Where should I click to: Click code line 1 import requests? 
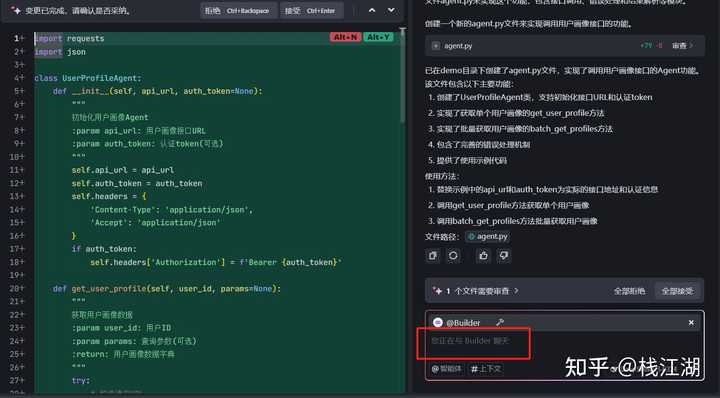(70, 39)
